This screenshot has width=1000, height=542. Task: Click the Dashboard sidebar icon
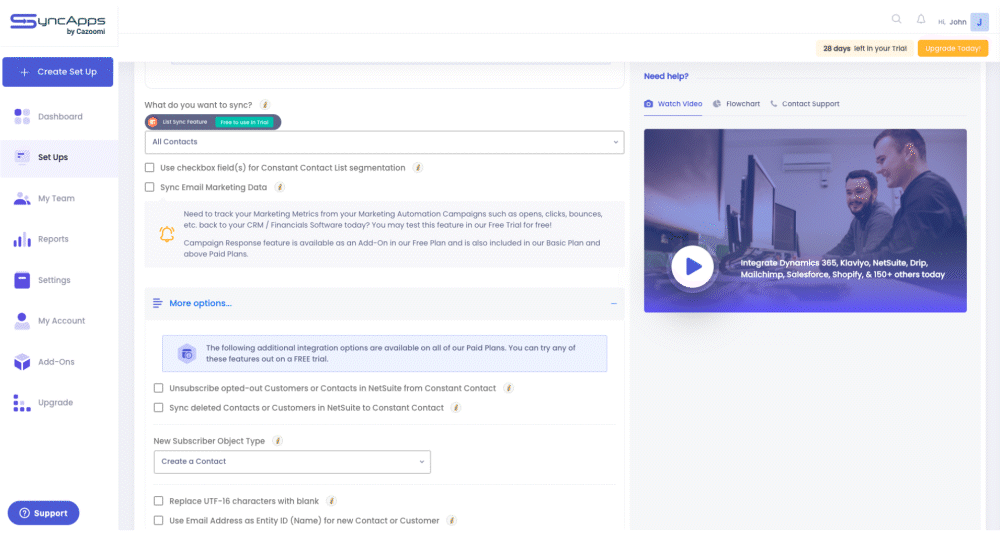coord(22,116)
